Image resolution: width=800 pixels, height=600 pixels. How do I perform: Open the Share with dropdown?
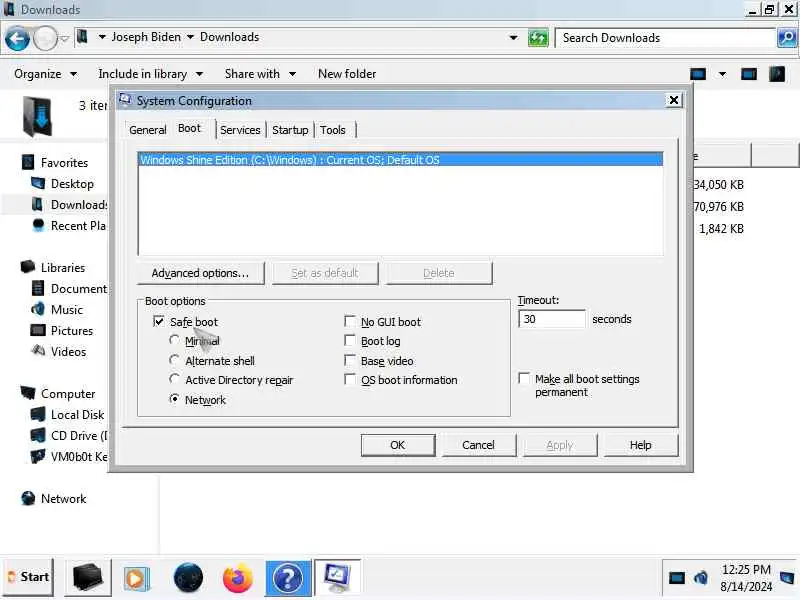coord(260,74)
